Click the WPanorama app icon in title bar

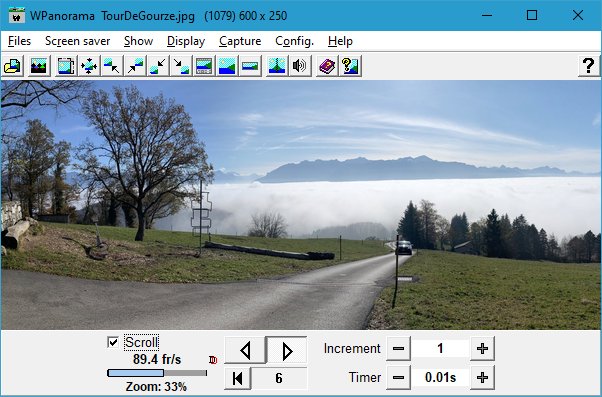(17, 16)
